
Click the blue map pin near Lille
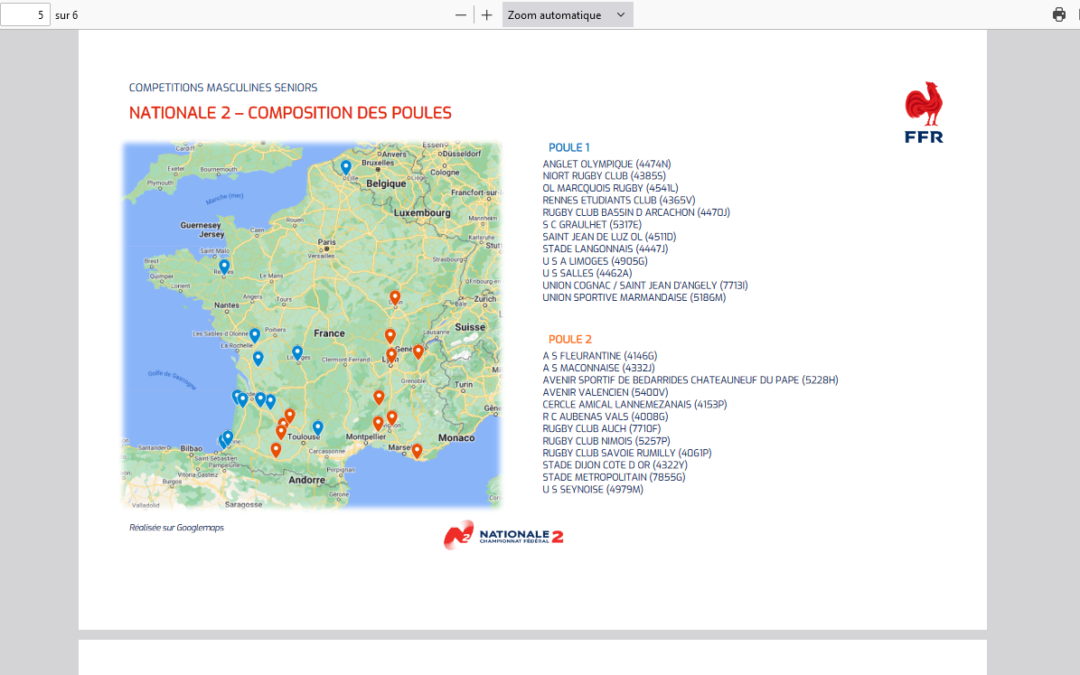point(346,167)
